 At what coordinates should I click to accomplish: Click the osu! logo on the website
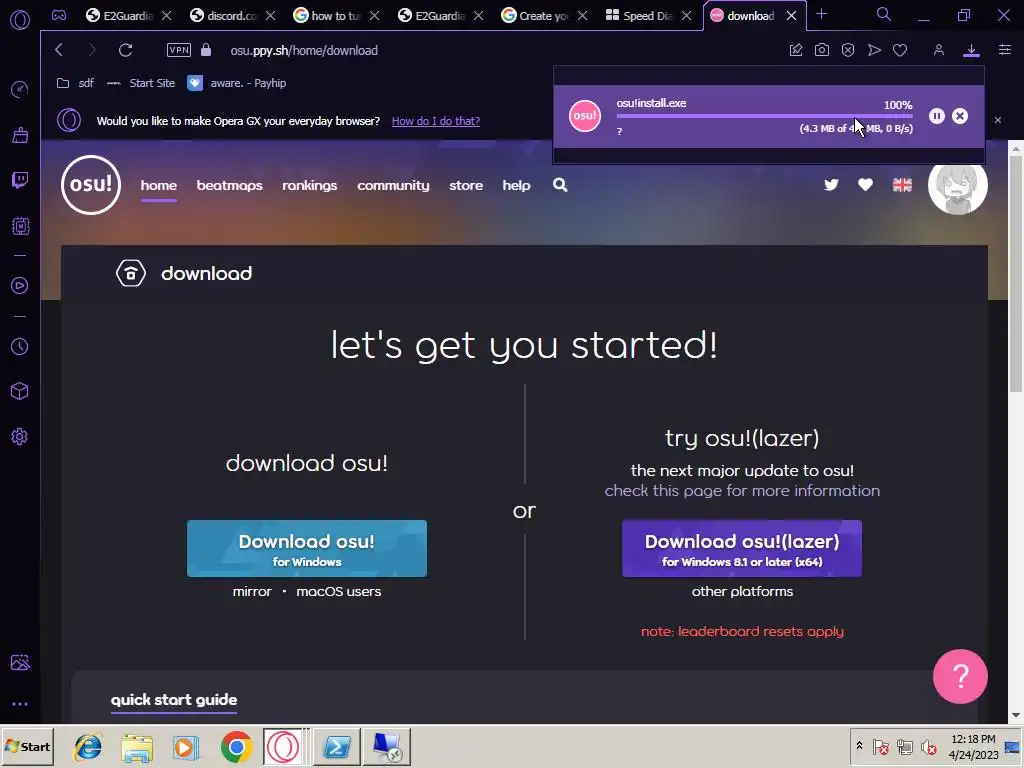(x=91, y=185)
